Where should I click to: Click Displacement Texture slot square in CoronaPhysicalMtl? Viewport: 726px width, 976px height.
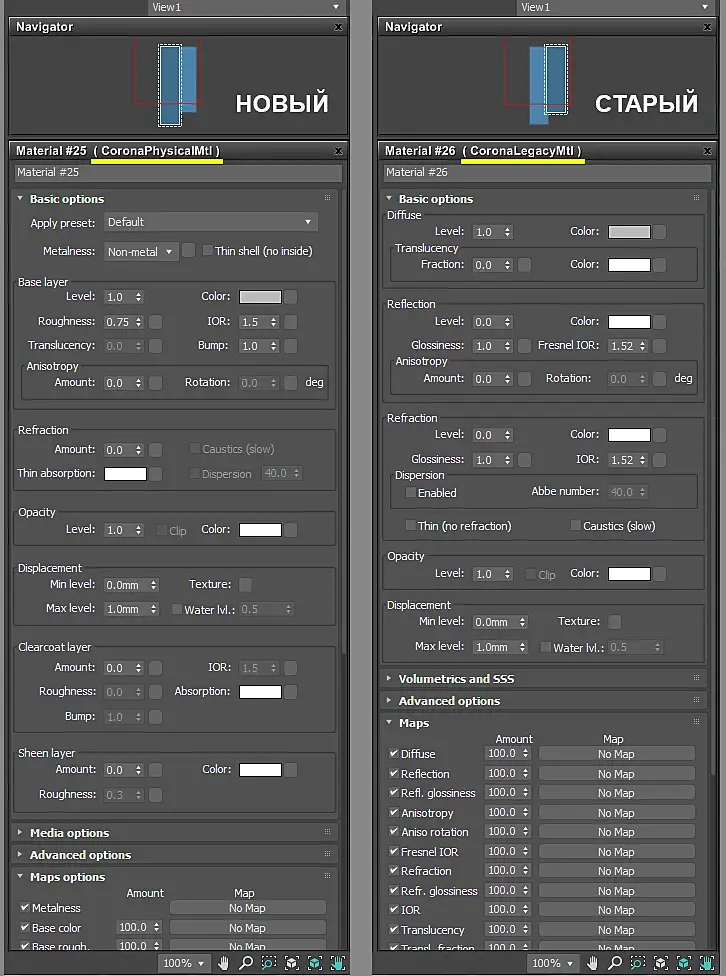click(245, 584)
